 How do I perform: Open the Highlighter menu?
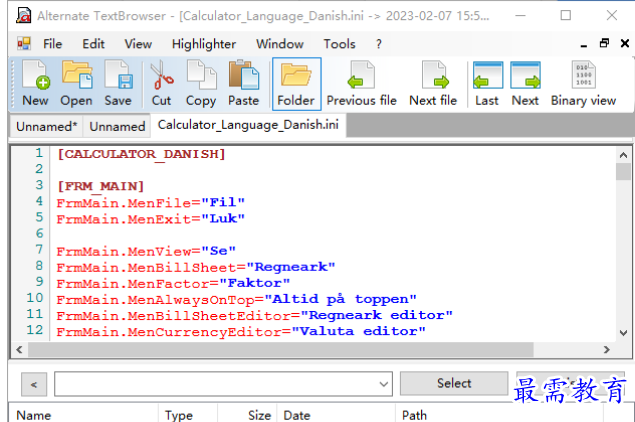tap(204, 44)
